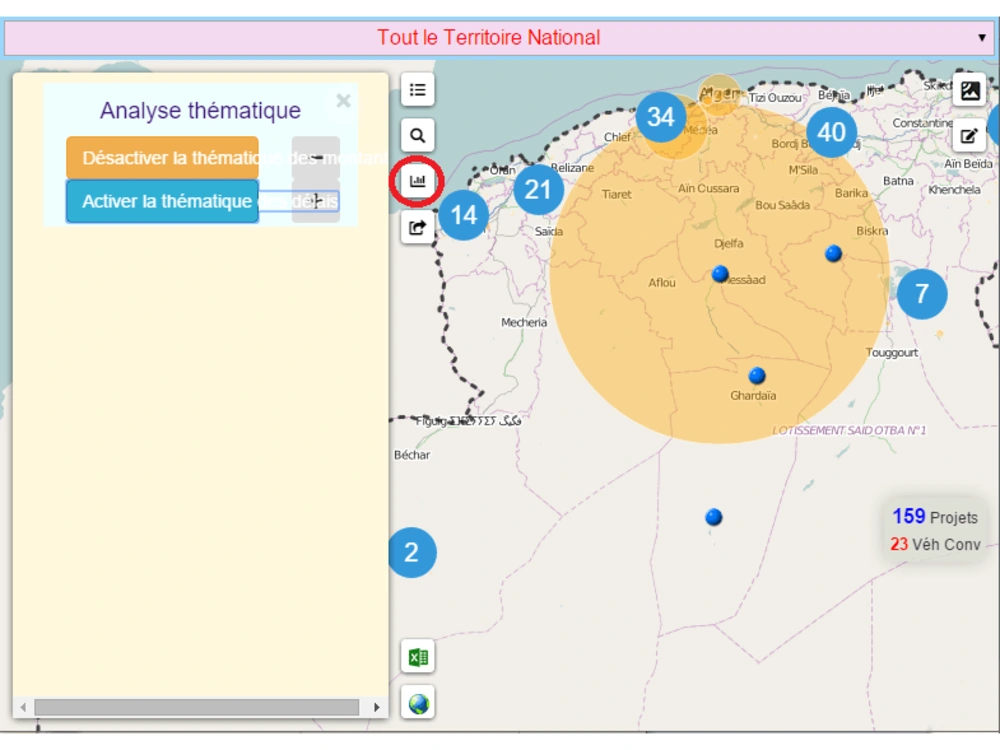Click the magnifier search icon
Viewport: 1000px width, 750px height.
click(418, 135)
